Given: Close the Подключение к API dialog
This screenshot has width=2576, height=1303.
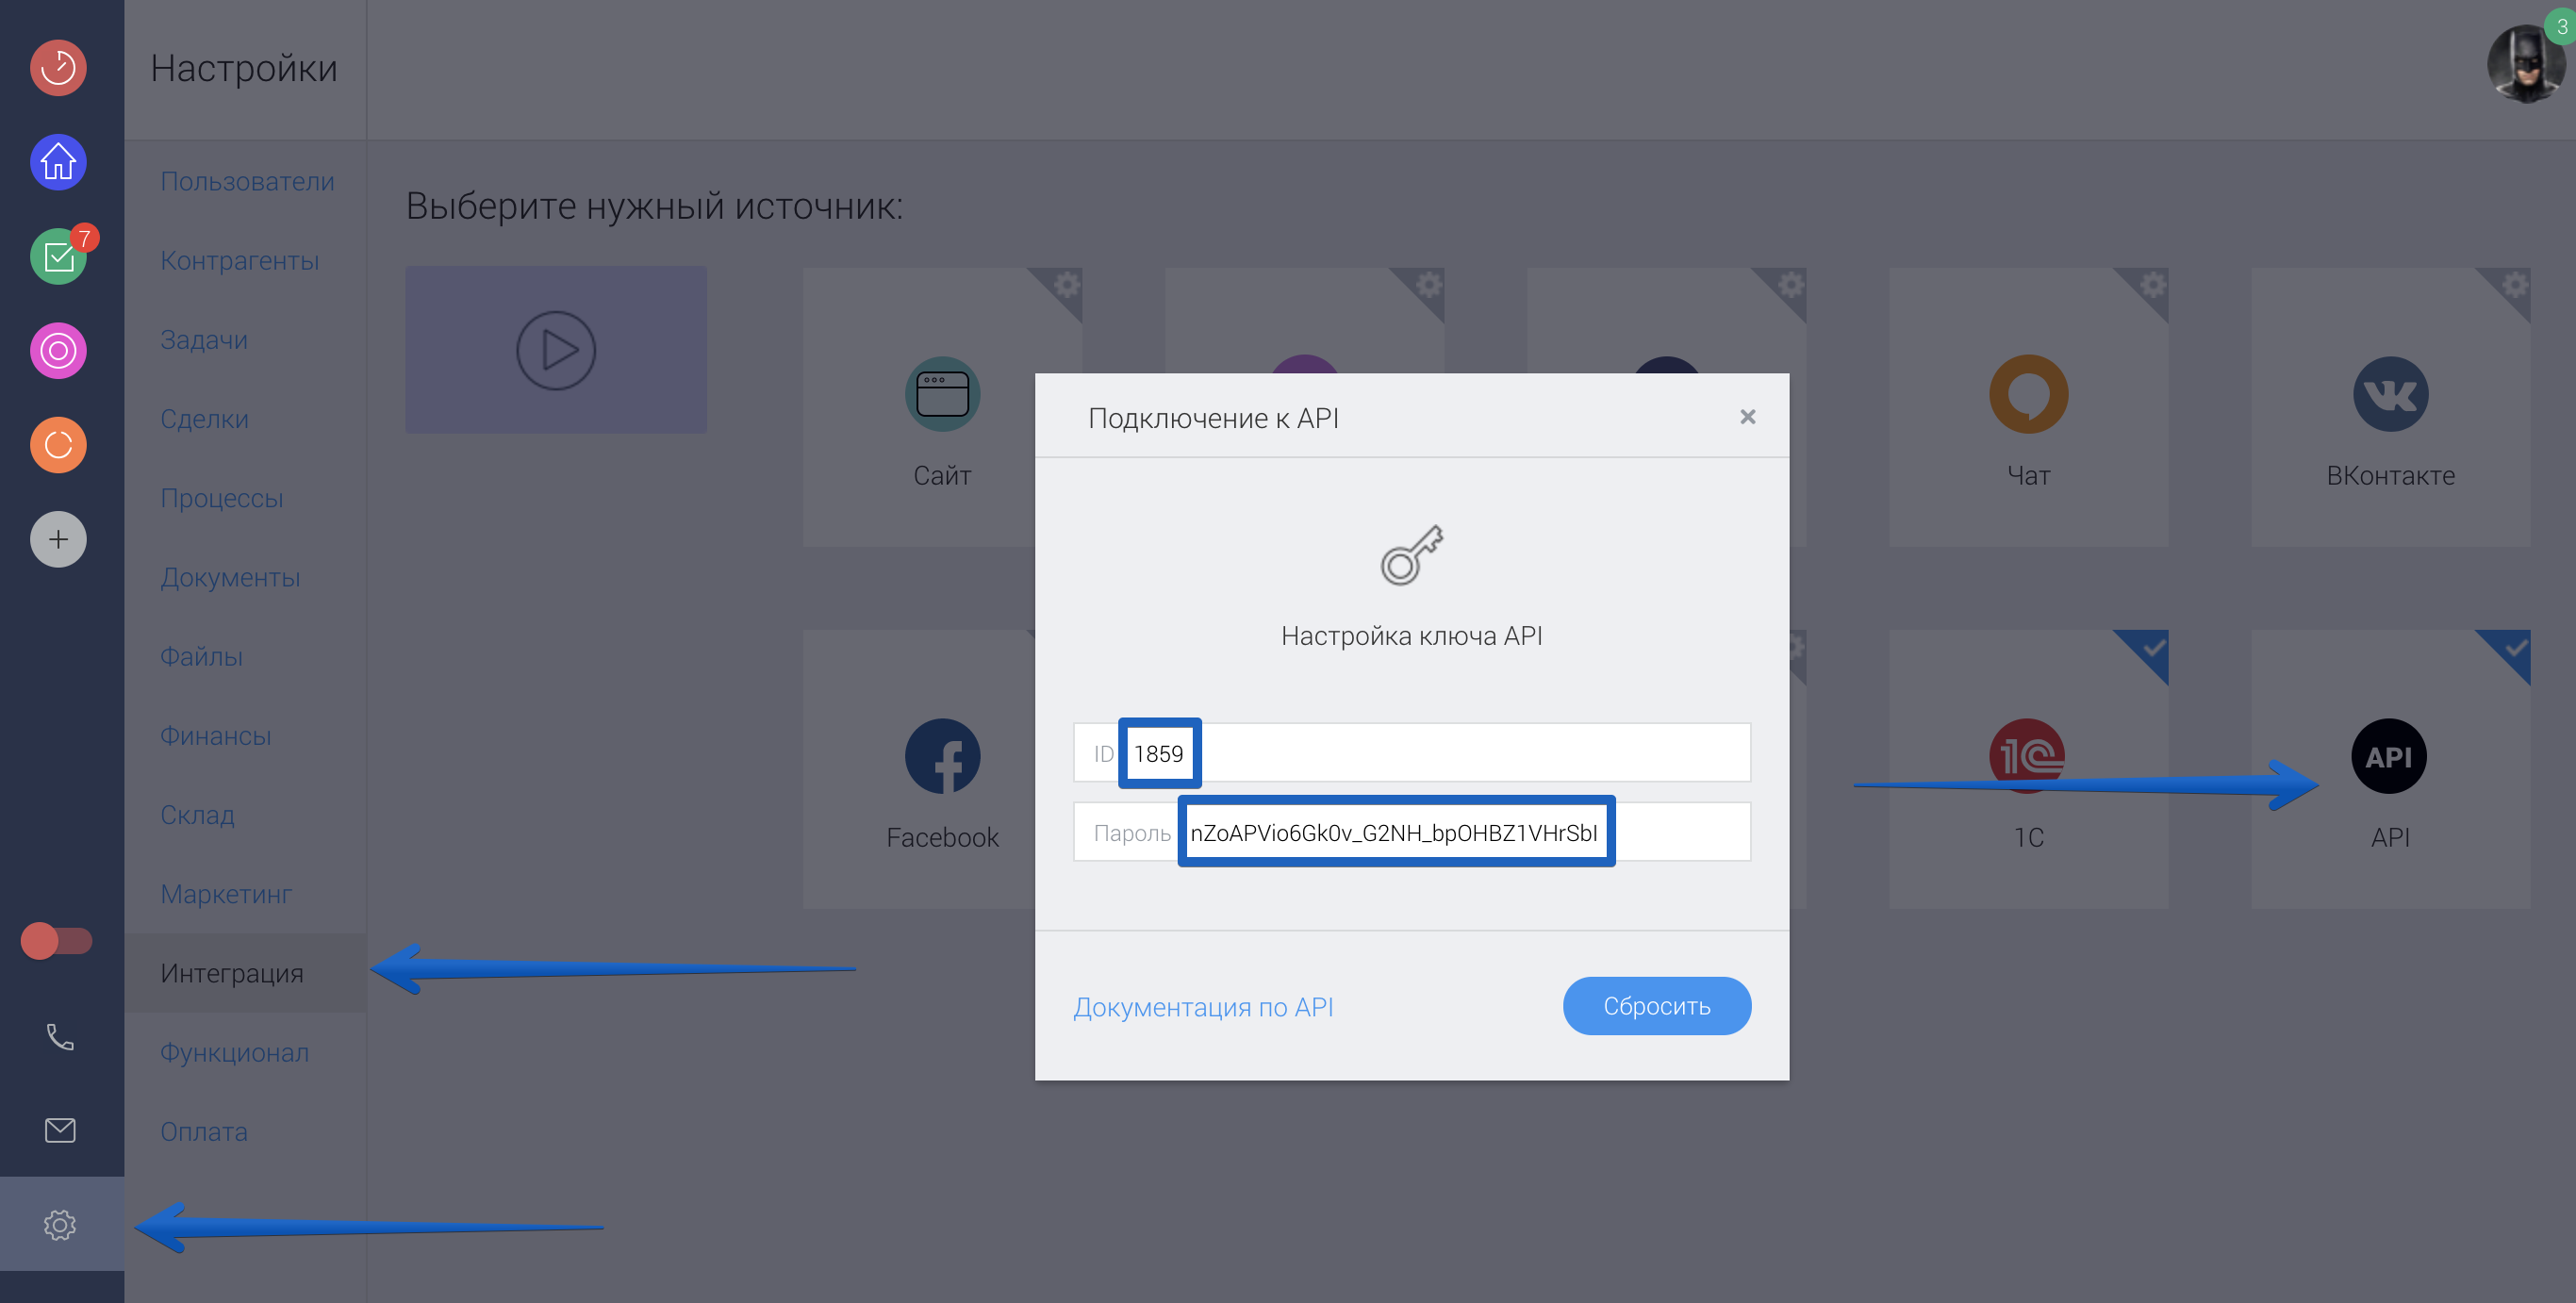Looking at the screenshot, I should tap(1747, 417).
